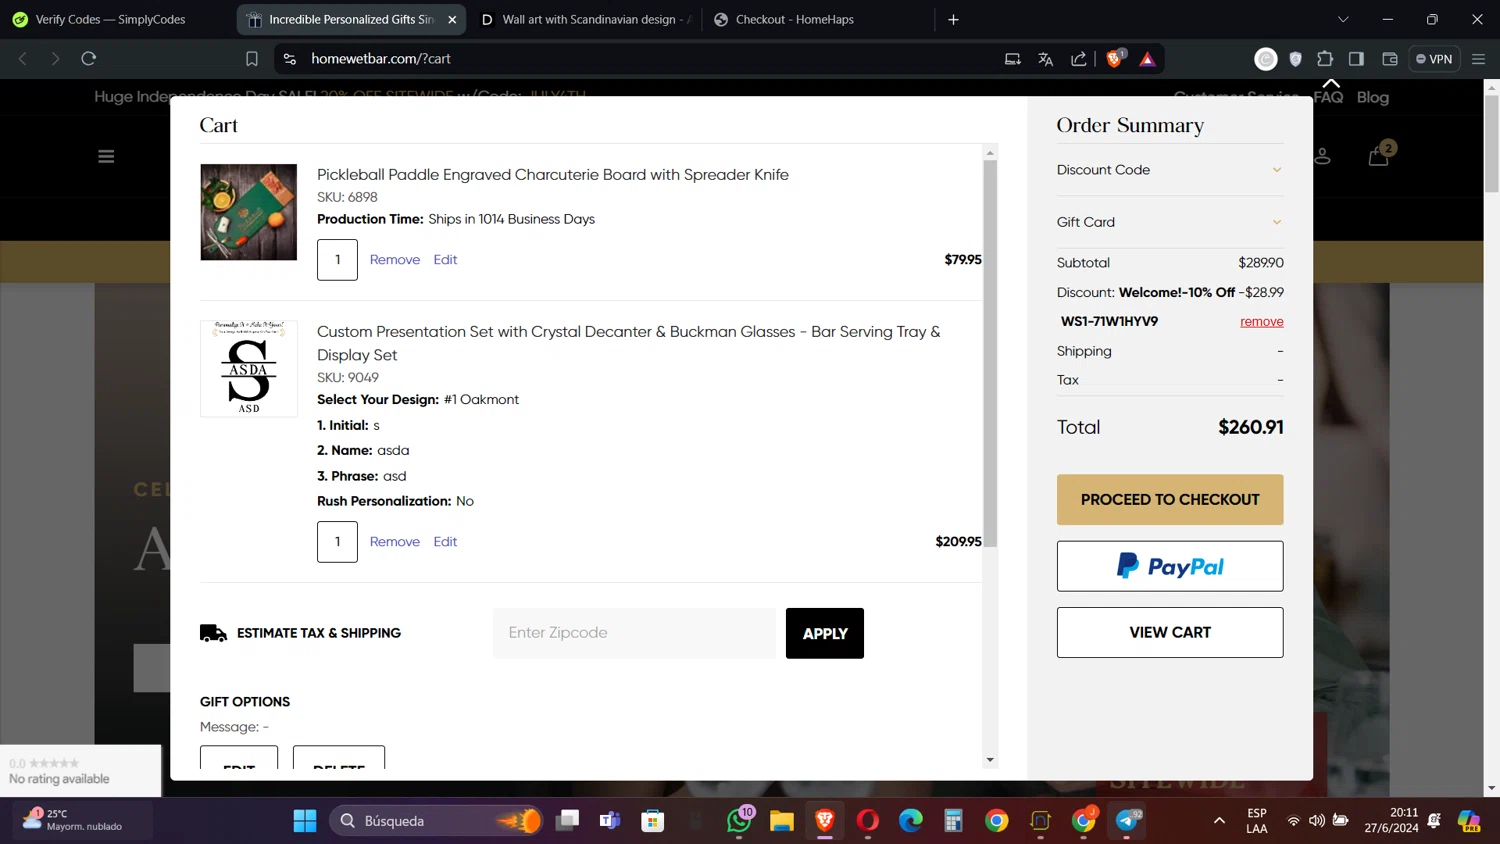Remove the WS1-71W1HYV9 discount code
This screenshot has height=844, width=1500.
point(1262,322)
